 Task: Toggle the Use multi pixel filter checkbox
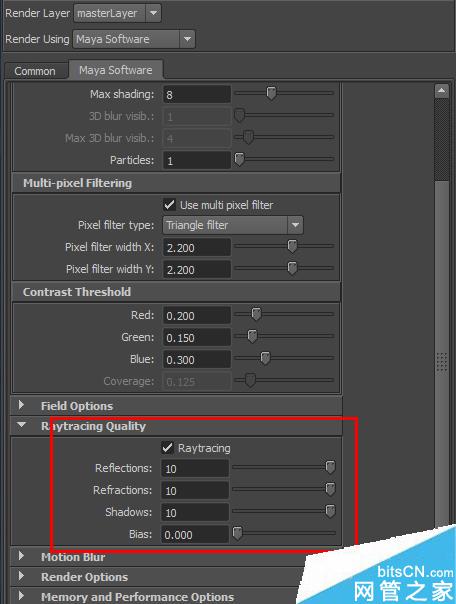(169, 205)
